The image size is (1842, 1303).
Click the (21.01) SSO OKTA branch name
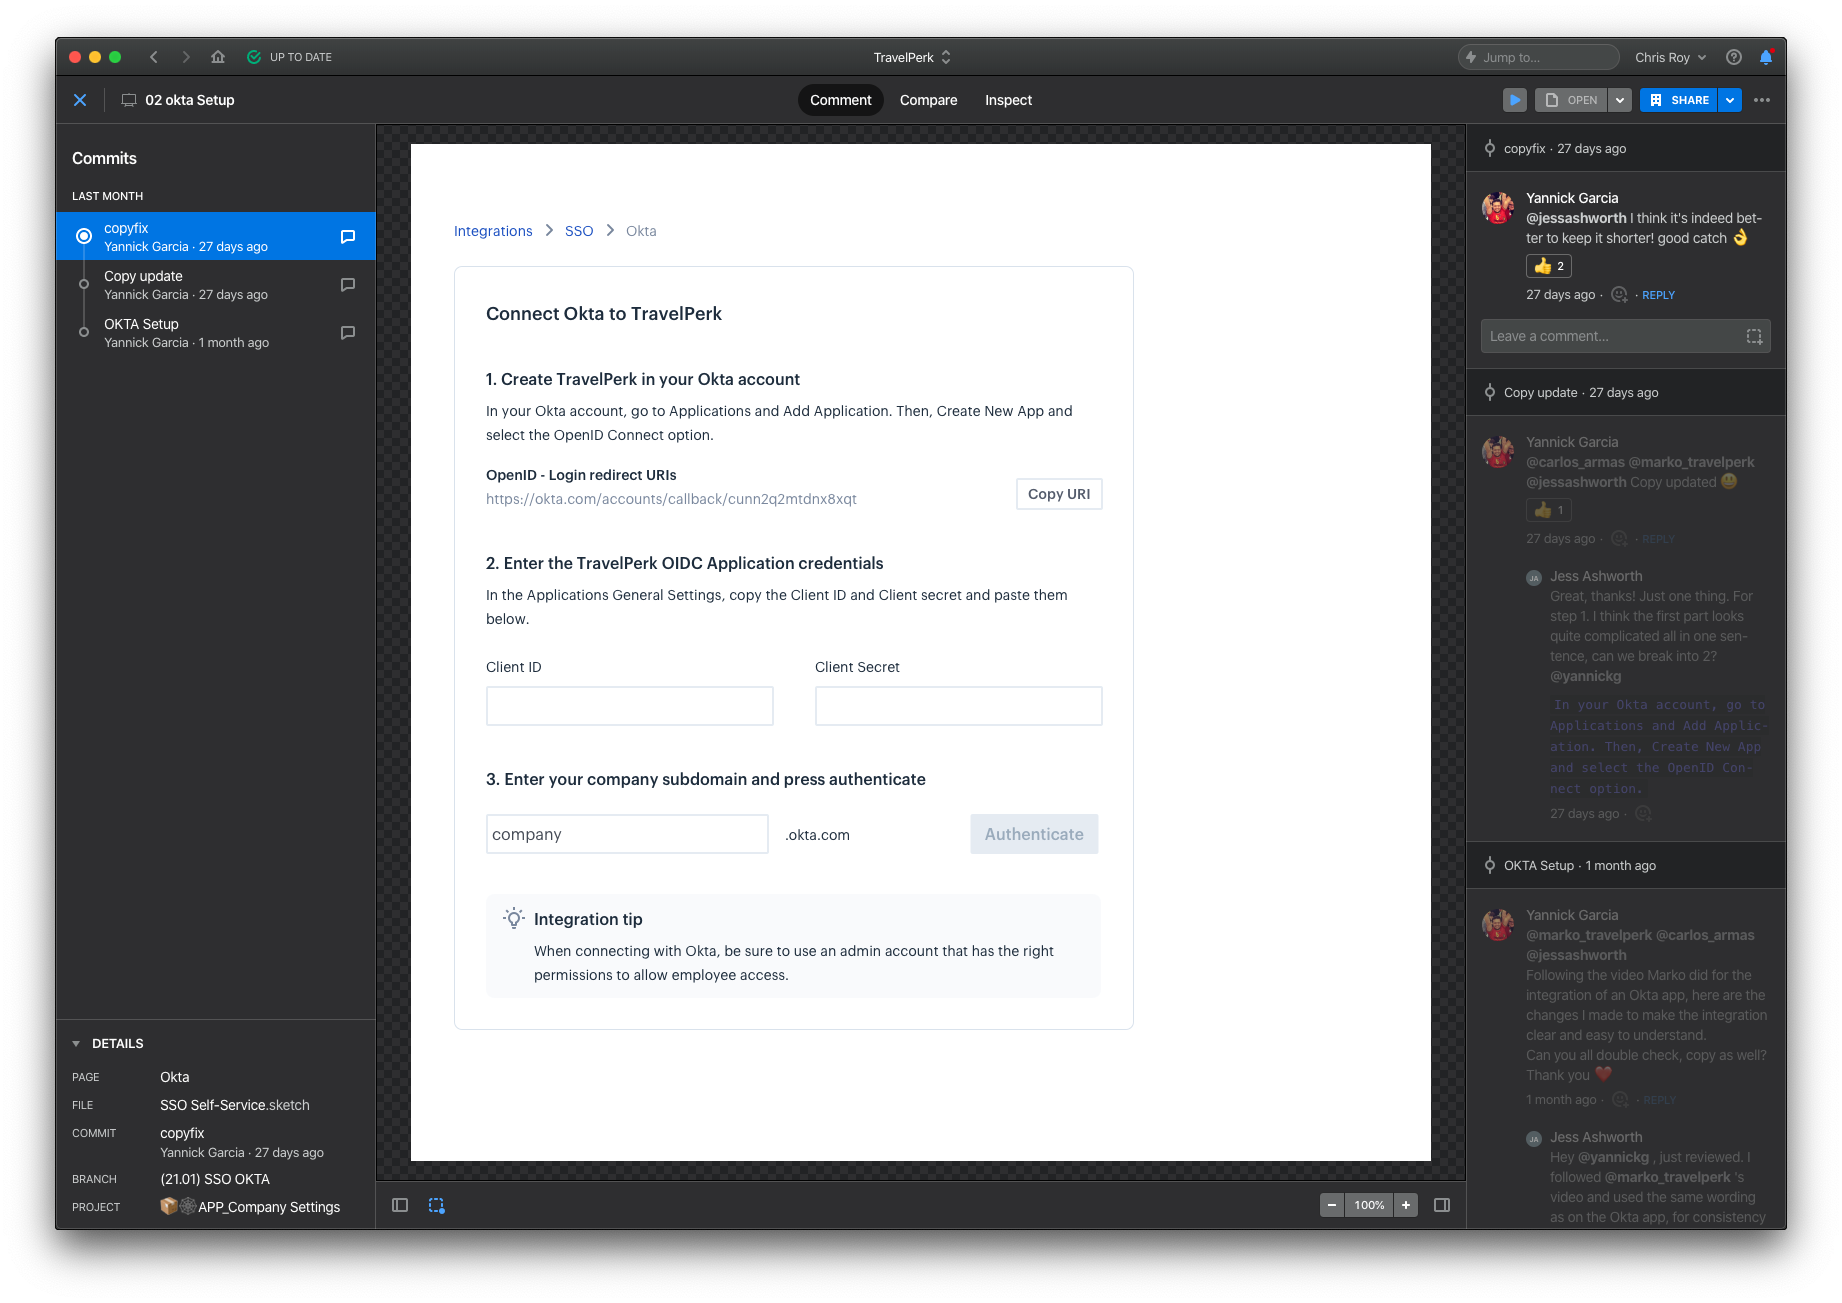pos(215,1179)
